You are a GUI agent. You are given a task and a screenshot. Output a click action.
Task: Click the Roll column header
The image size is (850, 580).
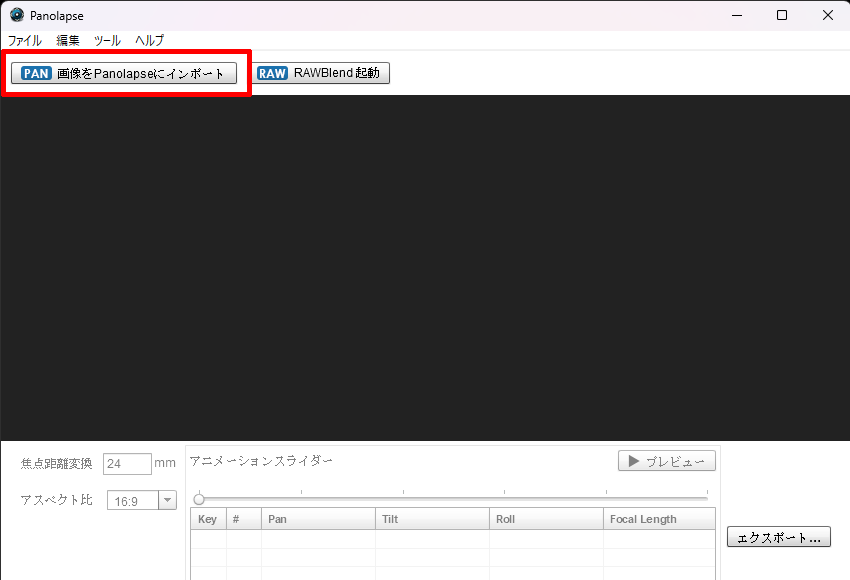(x=546, y=519)
